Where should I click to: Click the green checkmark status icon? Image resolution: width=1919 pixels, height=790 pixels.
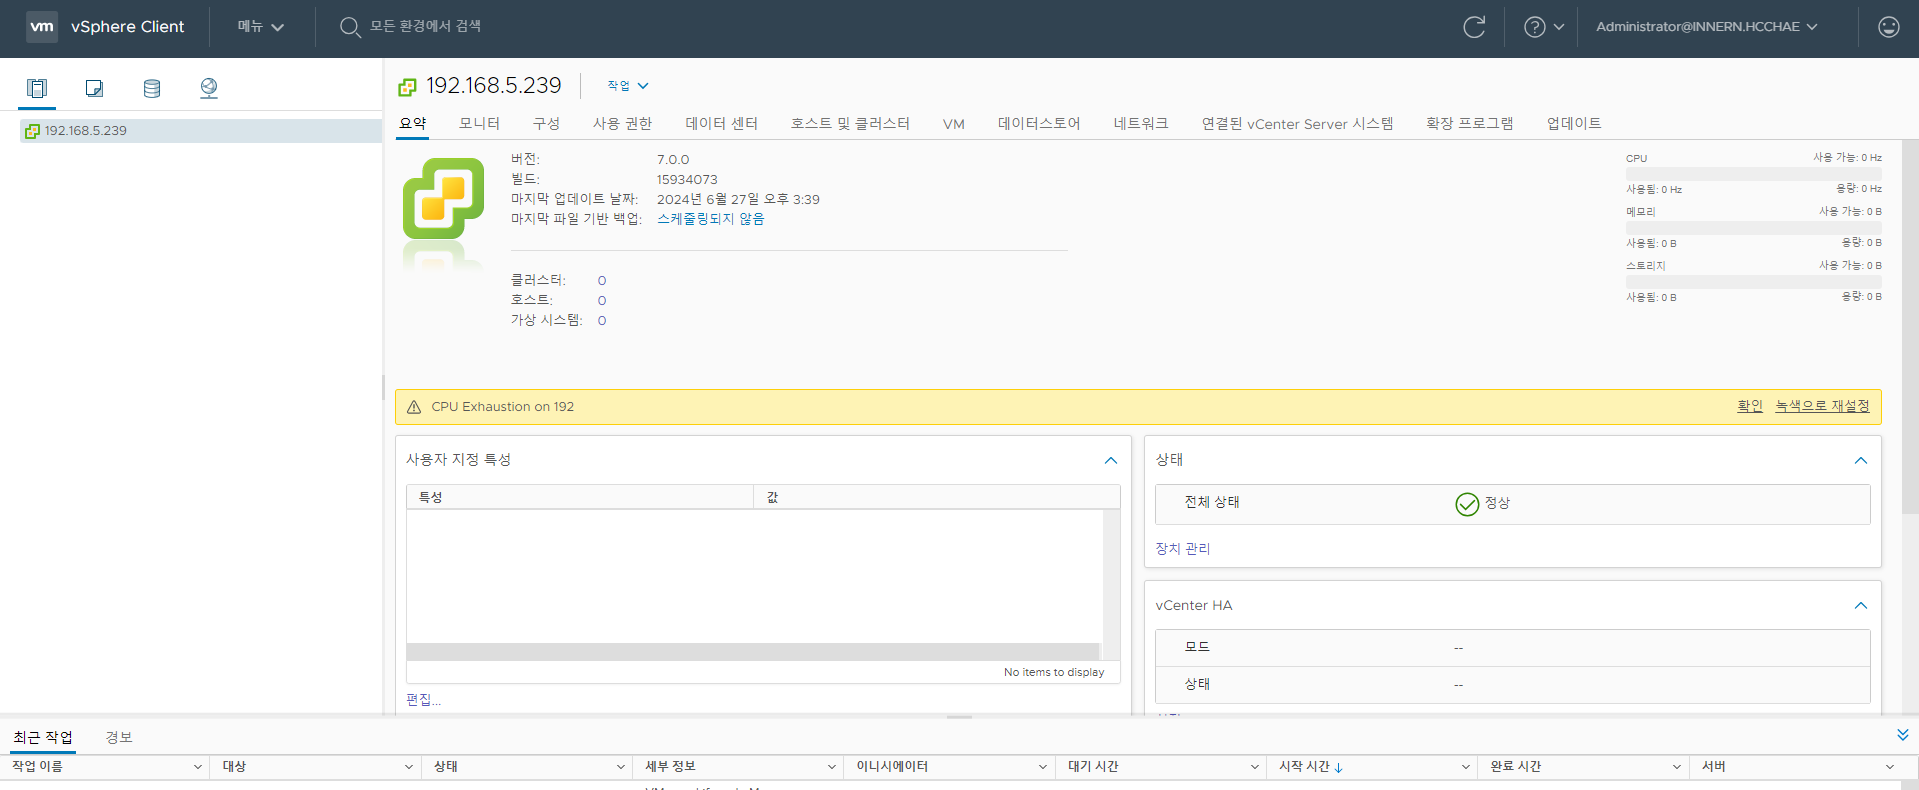[1467, 504]
